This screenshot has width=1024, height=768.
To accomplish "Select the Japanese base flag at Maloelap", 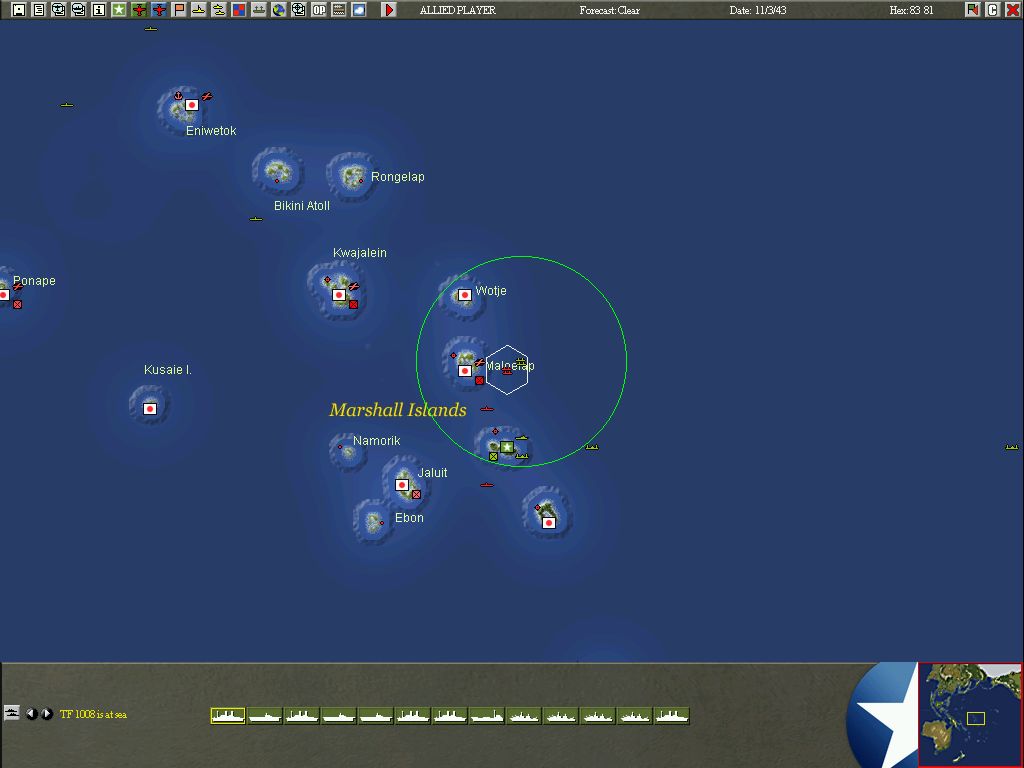I will tap(464, 371).
